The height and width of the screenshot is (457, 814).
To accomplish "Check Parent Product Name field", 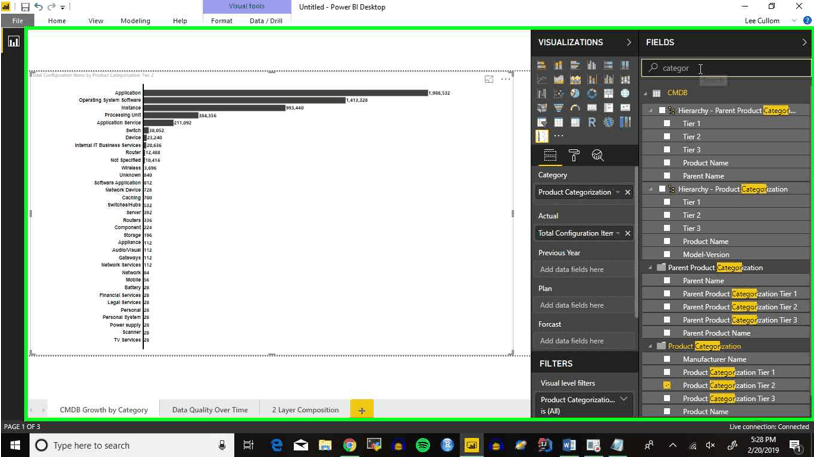I will click(667, 332).
